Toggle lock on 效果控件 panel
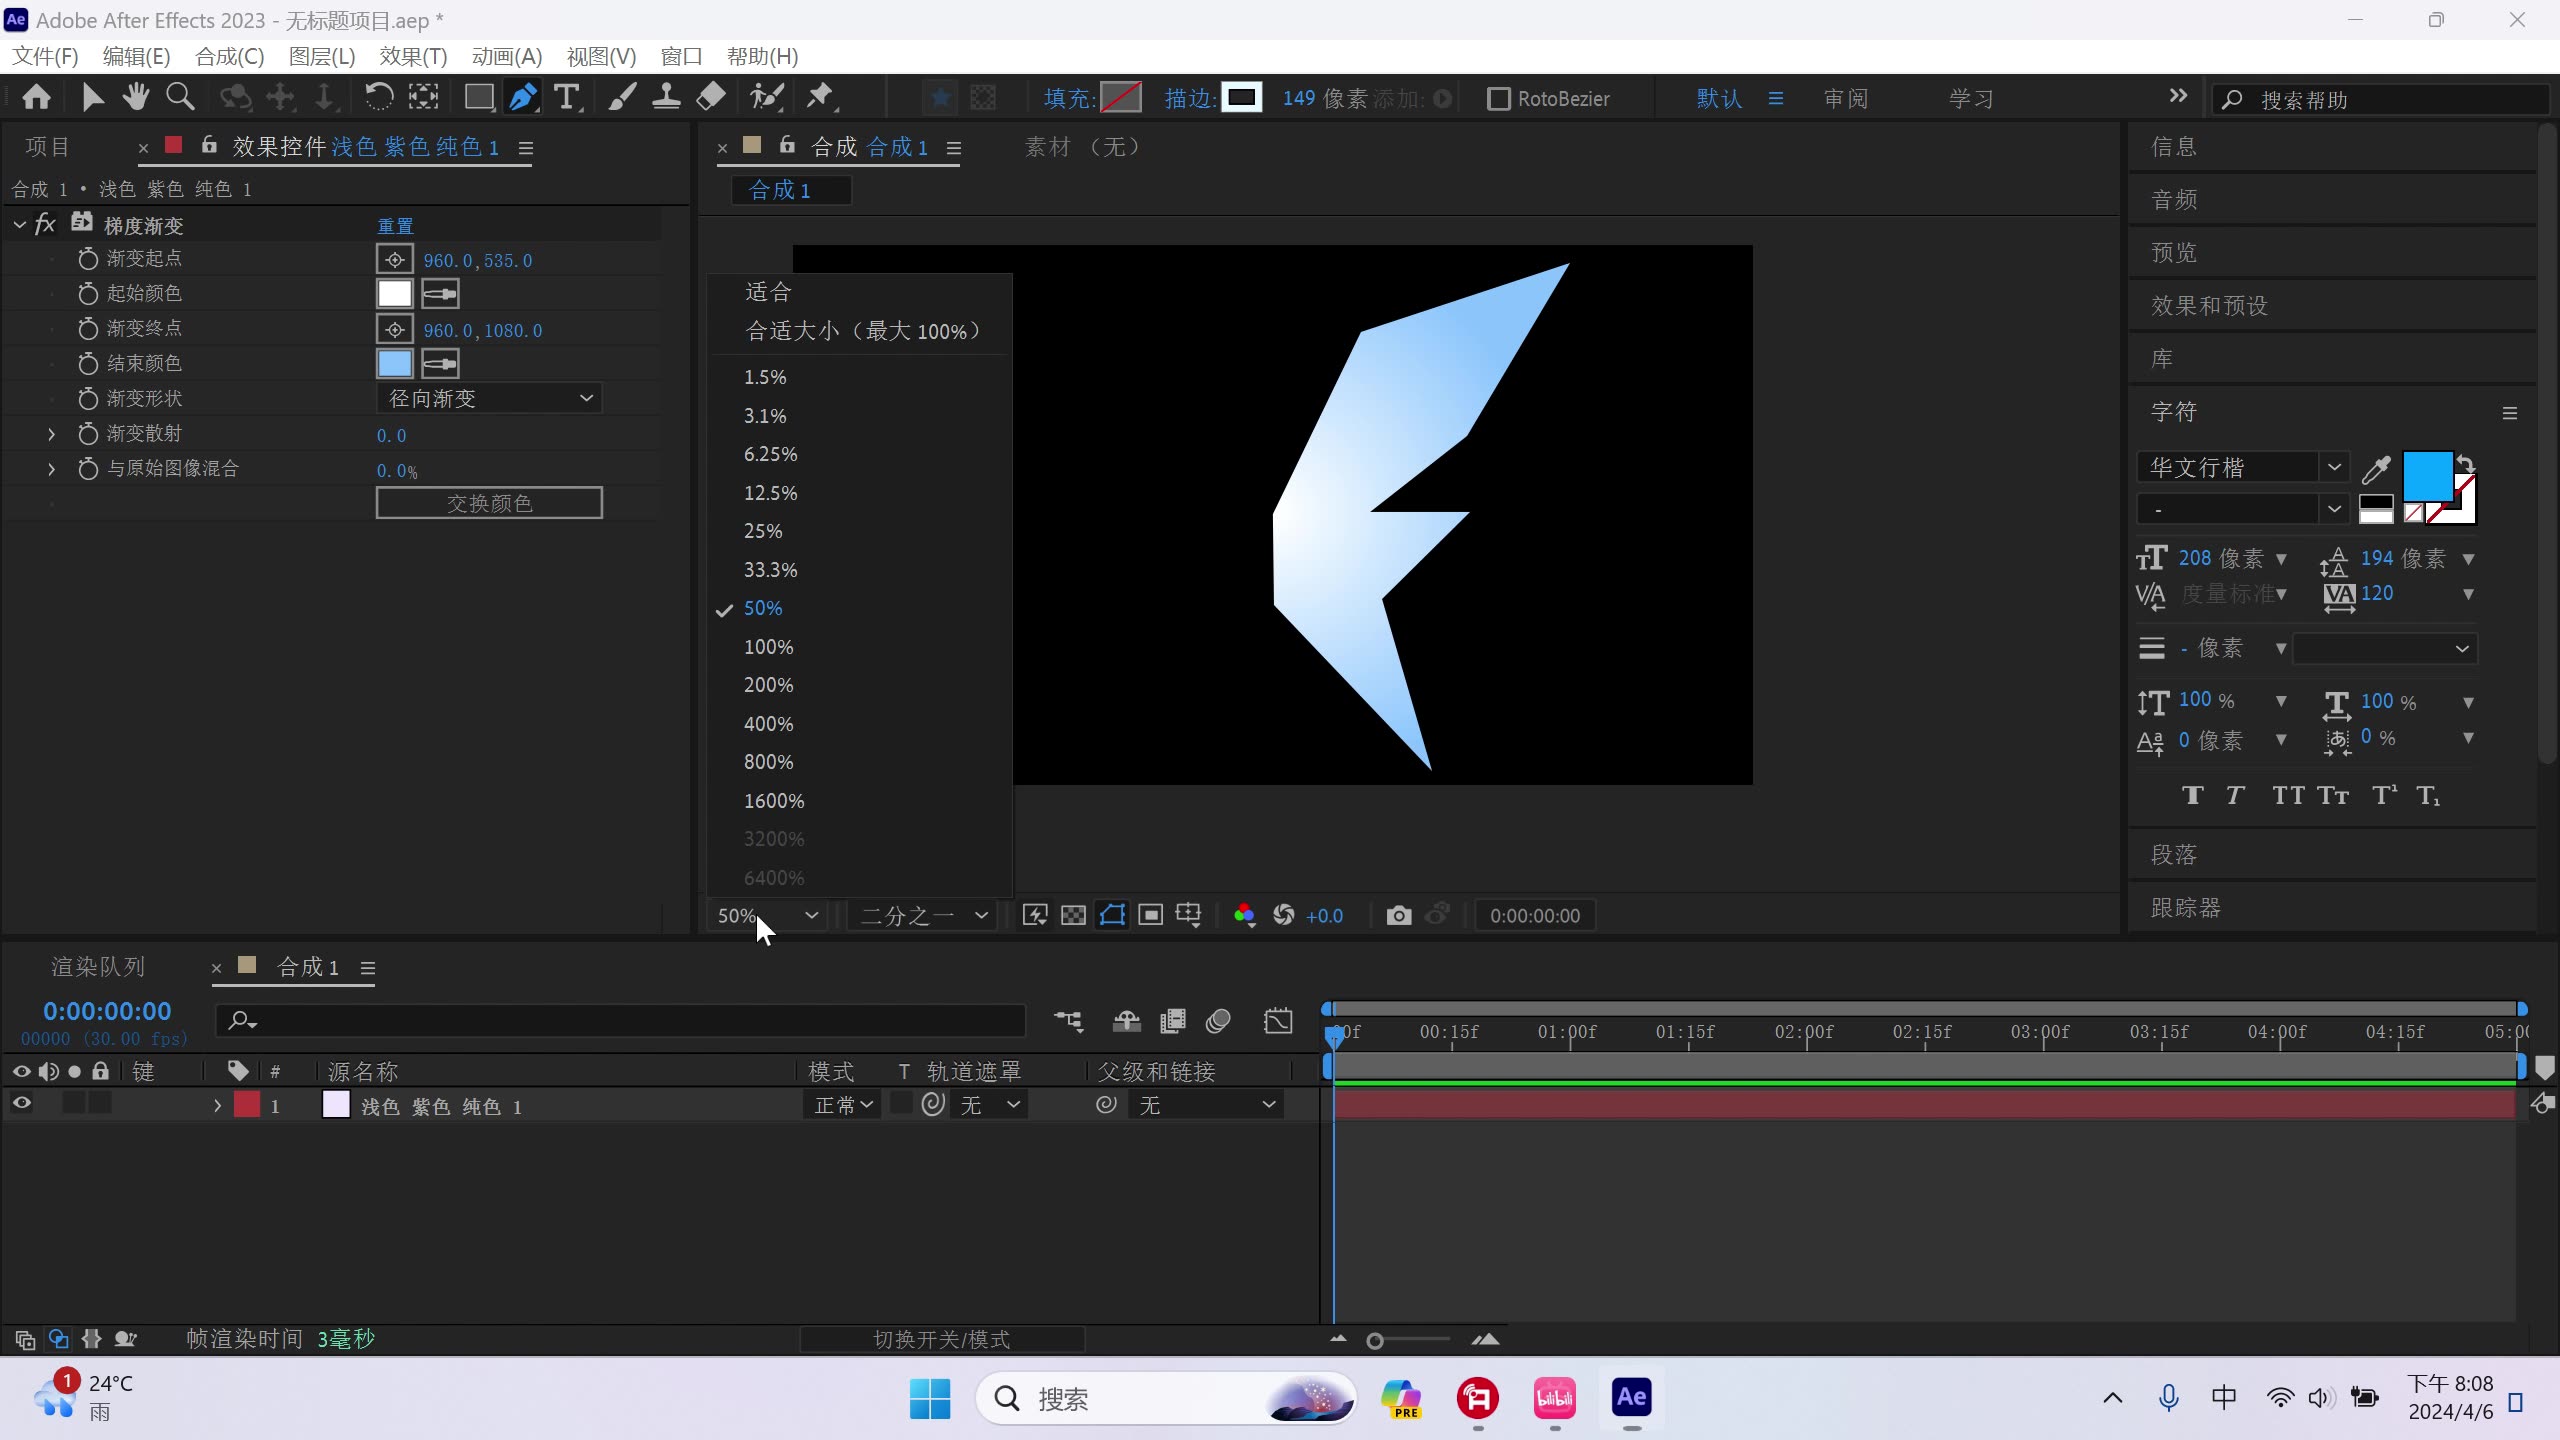The image size is (2560, 1440). [209, 146]
